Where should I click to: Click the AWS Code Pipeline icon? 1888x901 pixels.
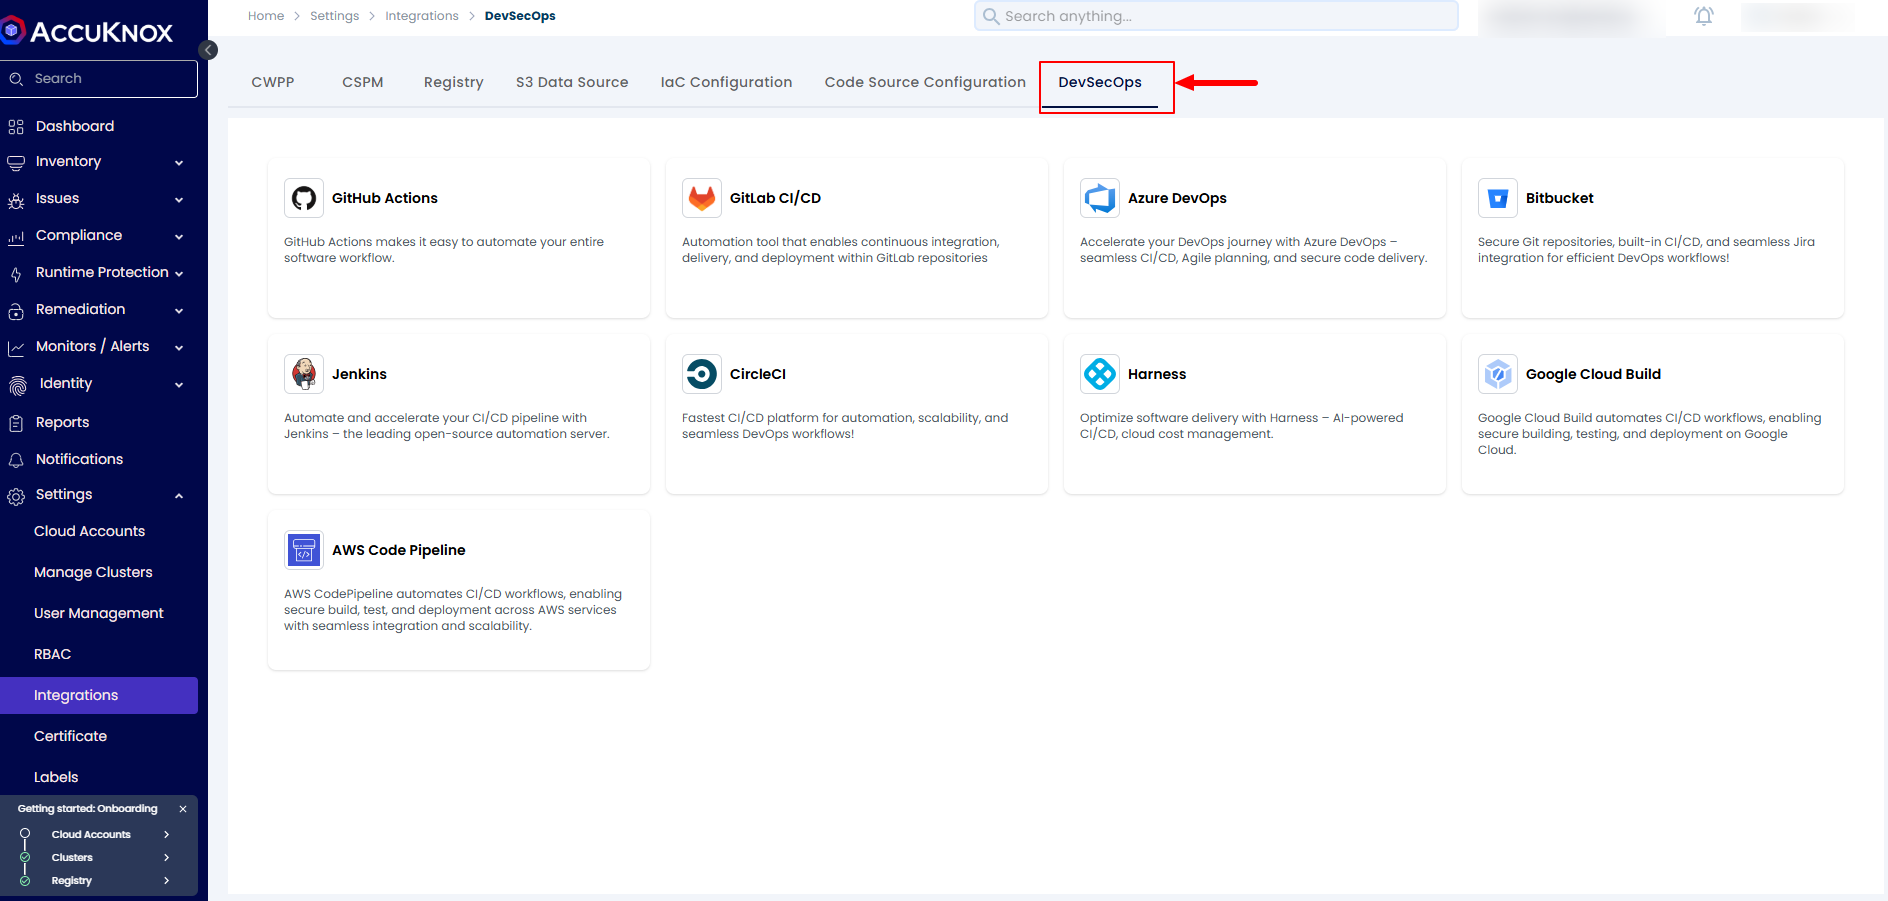[x=304, y=550]
